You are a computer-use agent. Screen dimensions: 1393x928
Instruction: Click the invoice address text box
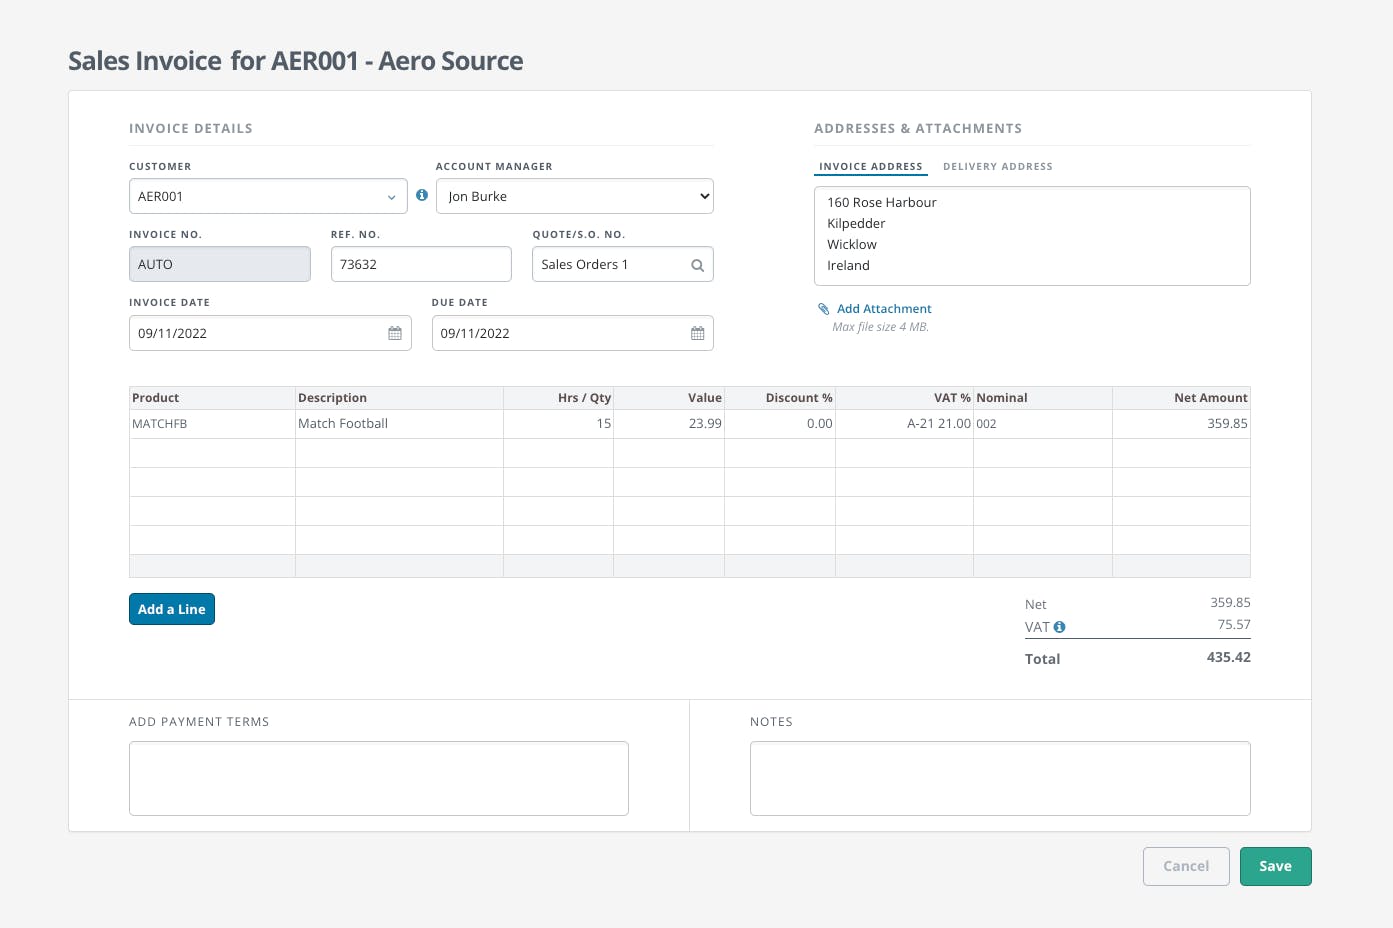pos(1032,236)
